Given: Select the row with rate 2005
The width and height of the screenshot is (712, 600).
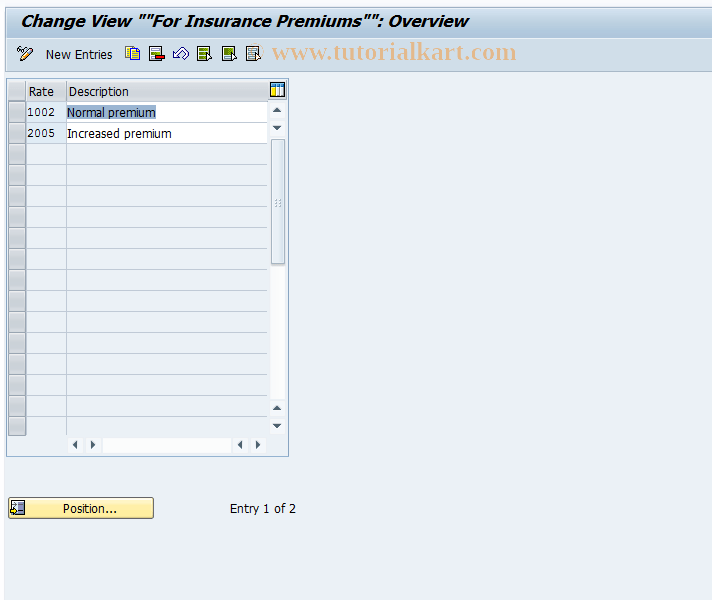Looking at the screenshot, I should pyautogui.click(x=17, y=133).
